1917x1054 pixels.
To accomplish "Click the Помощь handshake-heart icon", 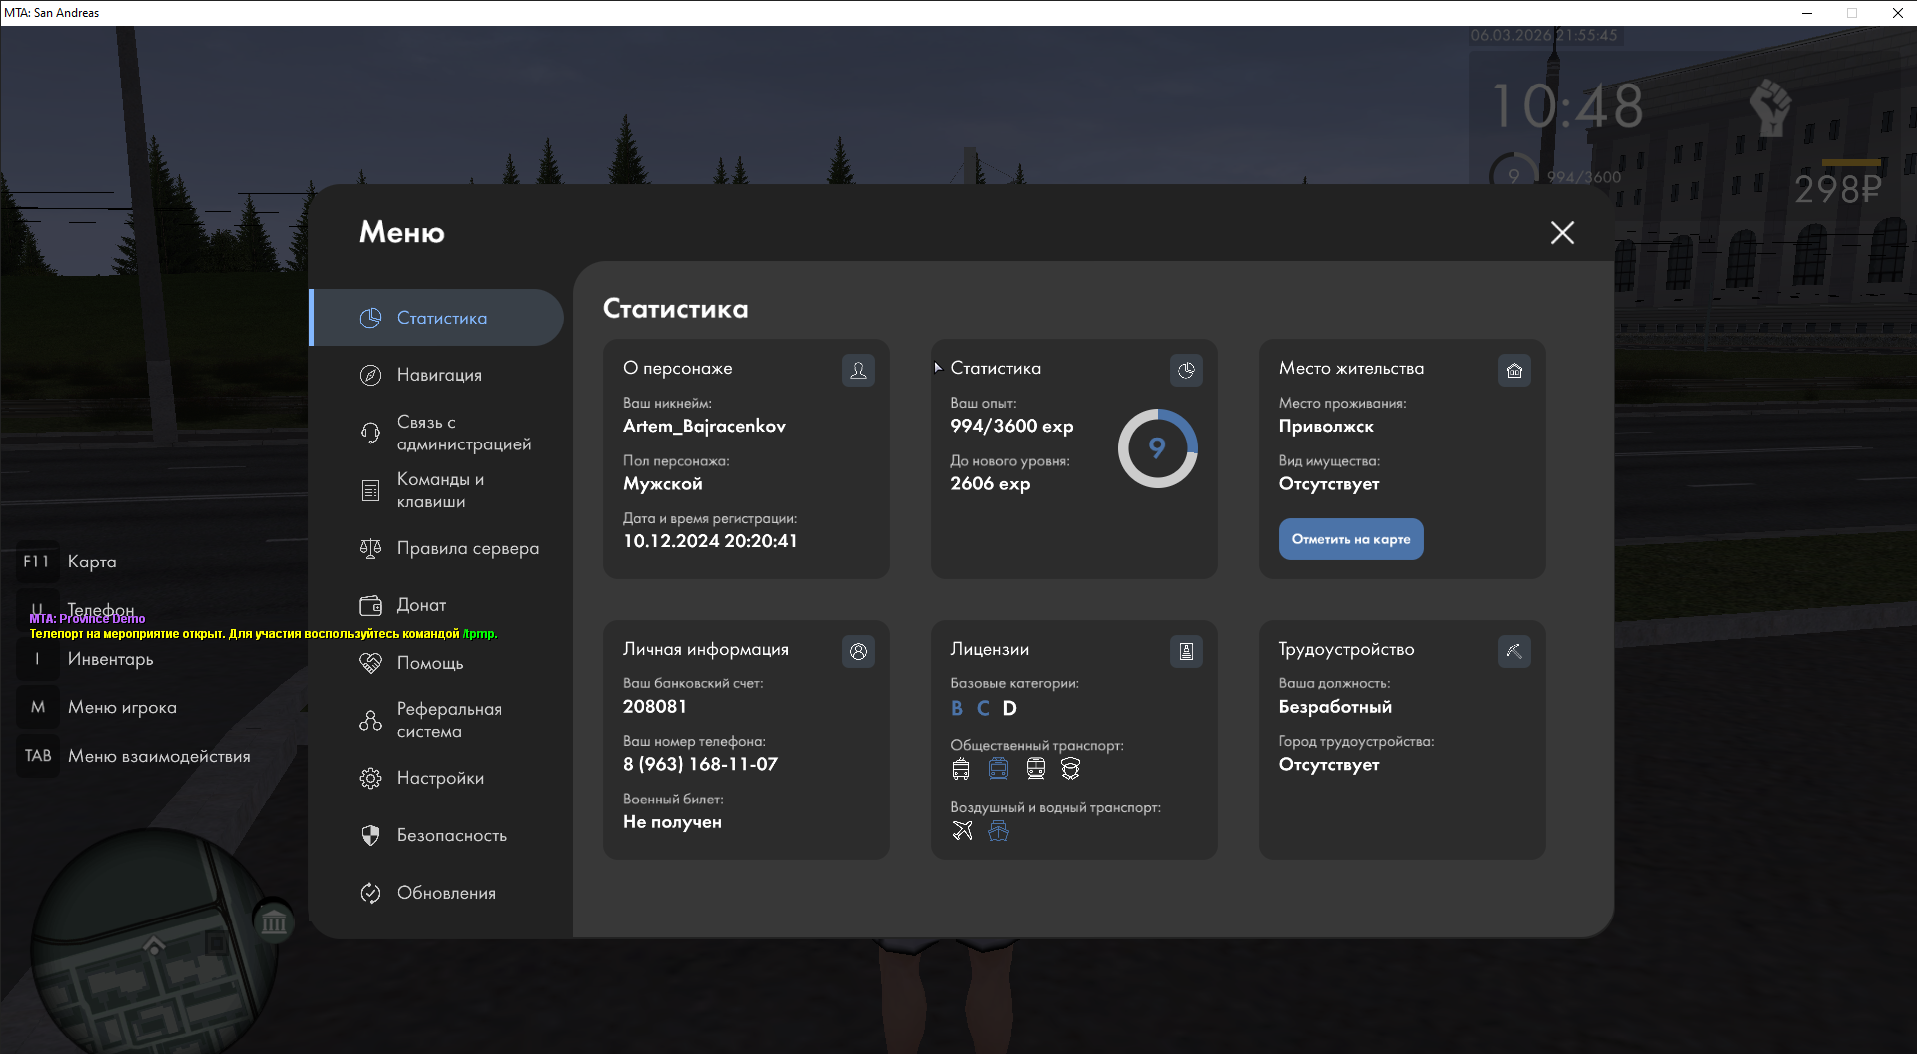I will pyautogui.click(x=370, y=663).
